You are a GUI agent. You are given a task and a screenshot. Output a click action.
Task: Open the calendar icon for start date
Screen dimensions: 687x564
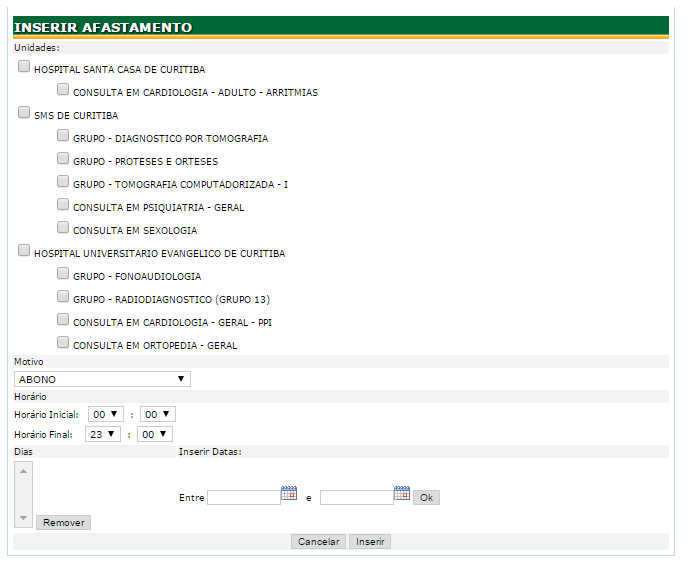point(289,493)
